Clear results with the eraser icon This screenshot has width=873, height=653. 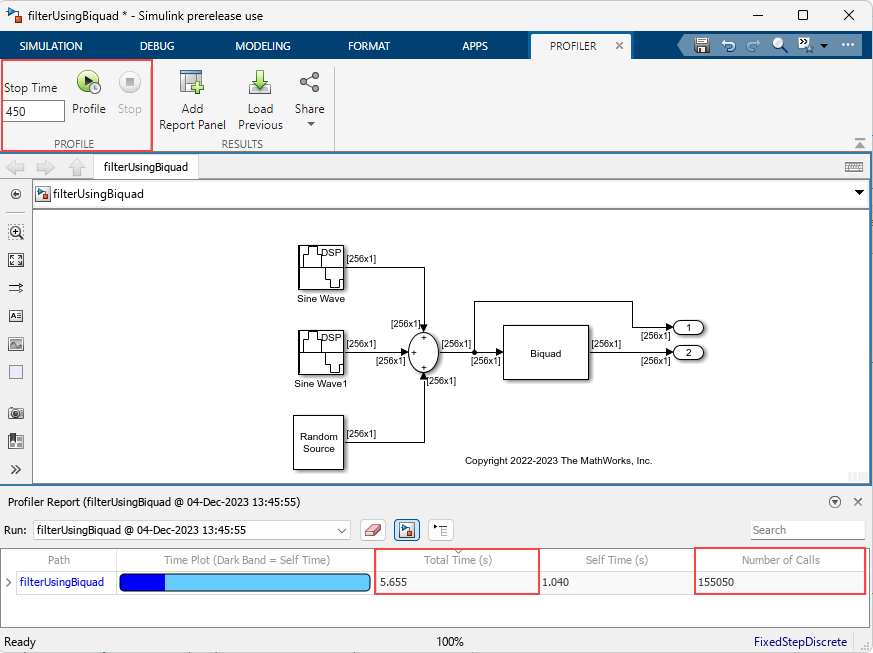pyautogui.click(x=372, y=530)
